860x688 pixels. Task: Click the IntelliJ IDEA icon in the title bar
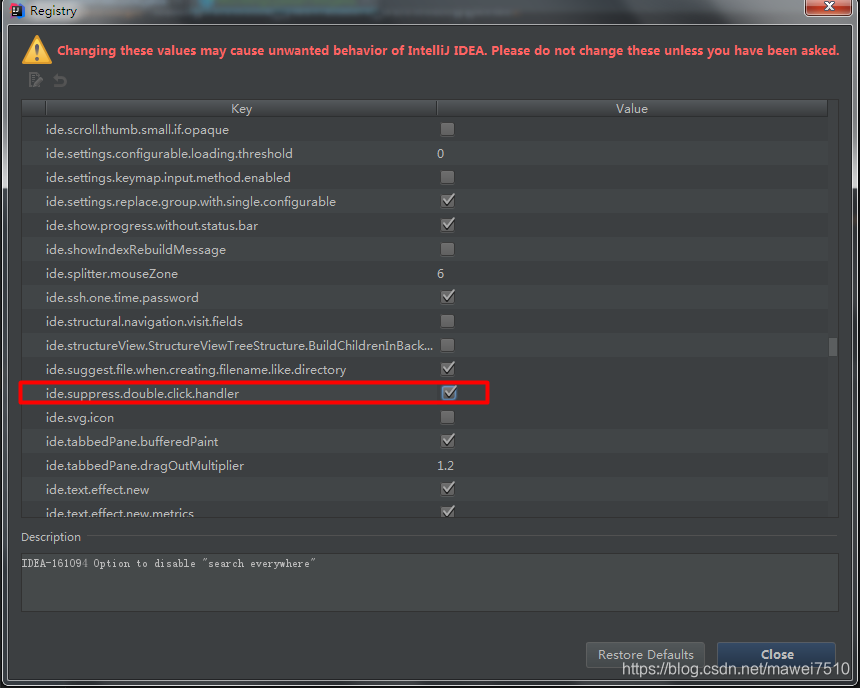[x=18, y=10]
